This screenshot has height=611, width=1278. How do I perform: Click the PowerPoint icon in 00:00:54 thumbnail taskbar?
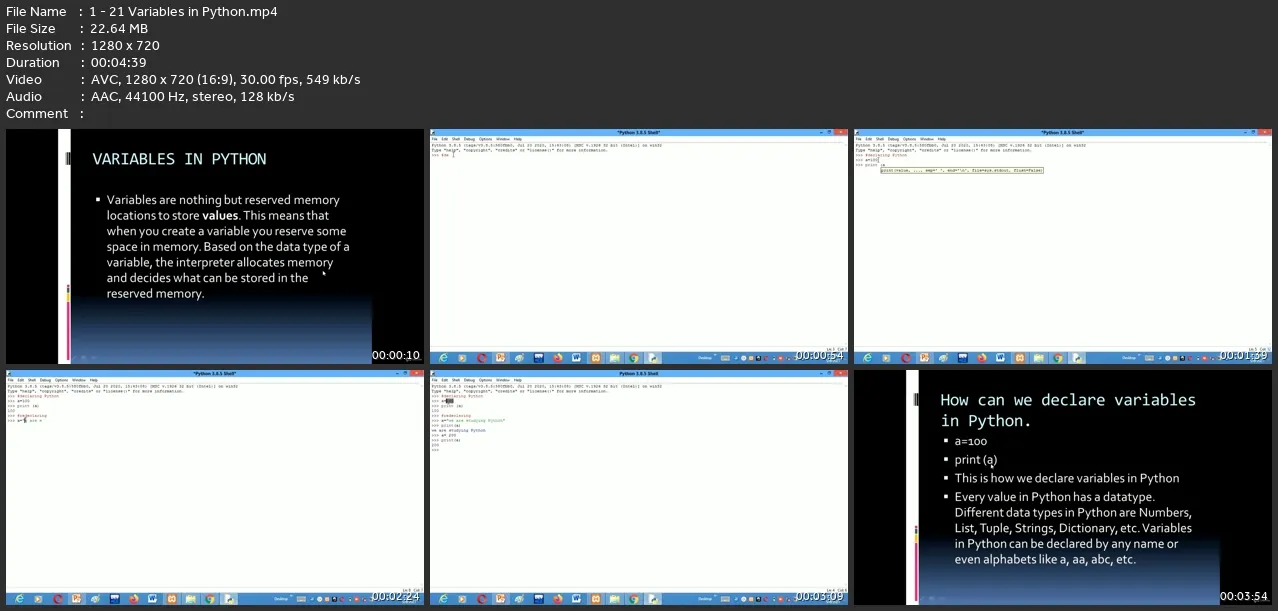(501, 358)
